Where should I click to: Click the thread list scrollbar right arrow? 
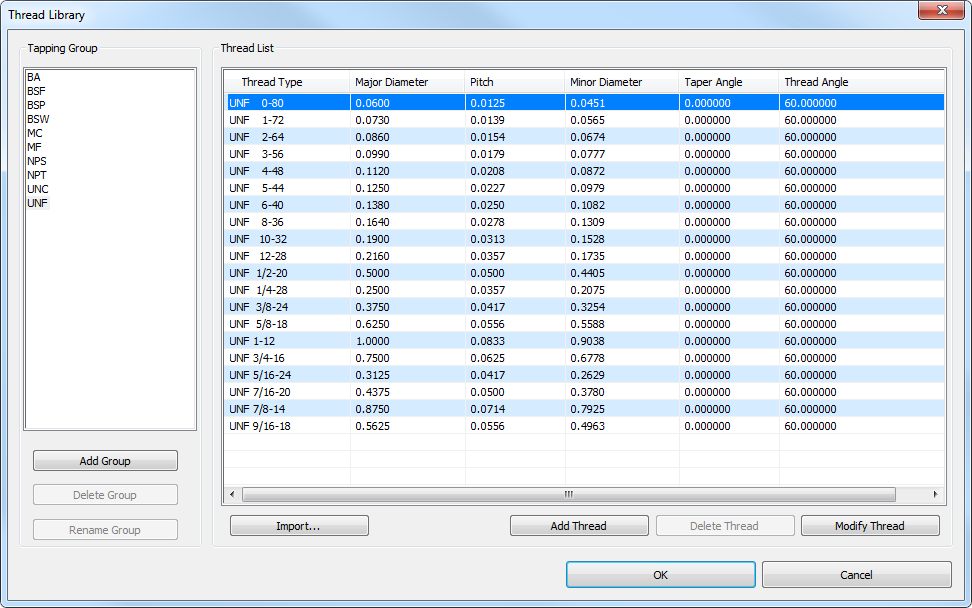[935, 495]
